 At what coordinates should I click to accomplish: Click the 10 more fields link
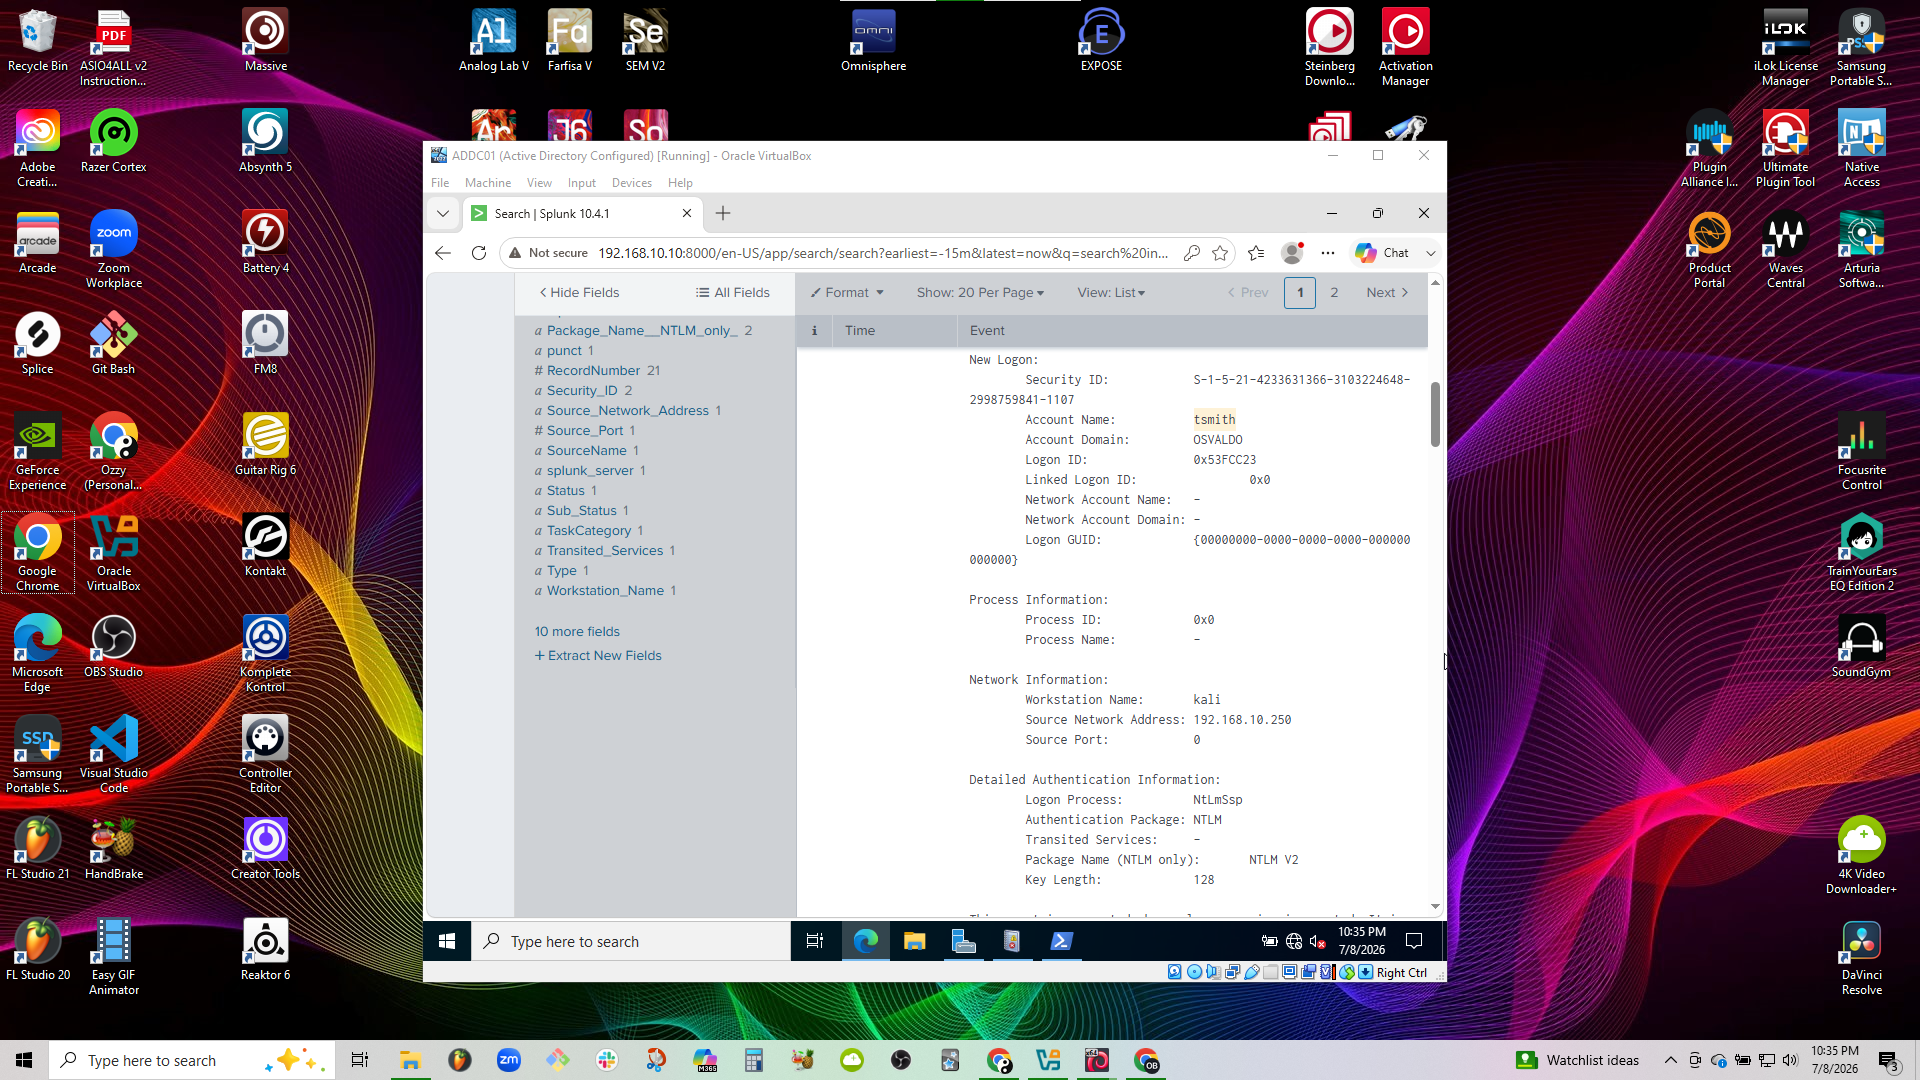(577, 632)
